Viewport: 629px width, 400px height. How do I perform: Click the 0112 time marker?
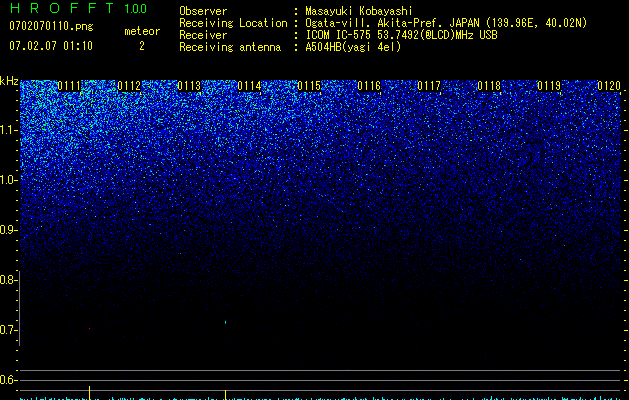coord(129,86)
